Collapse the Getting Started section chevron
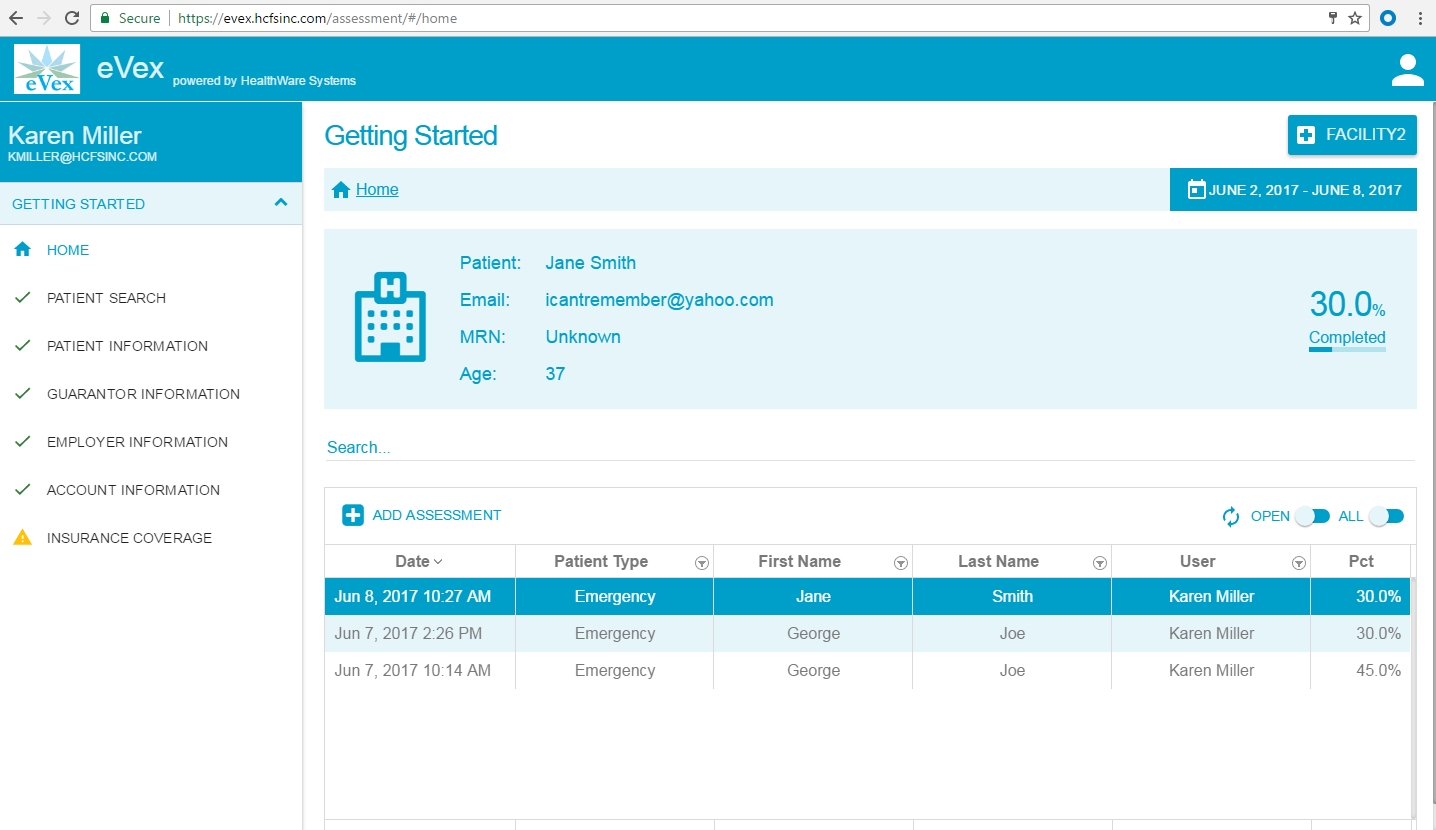 pyautogui.click(x=281, y=203)
